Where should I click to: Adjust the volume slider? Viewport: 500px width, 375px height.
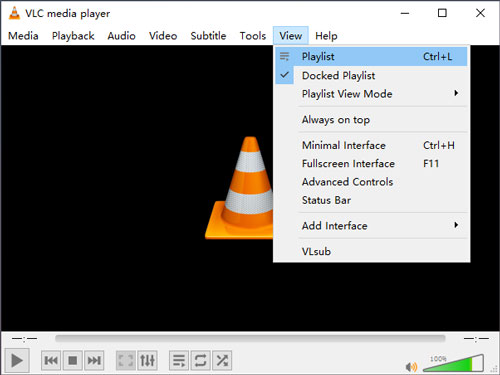pyautogui.click(x=453, y=363)
